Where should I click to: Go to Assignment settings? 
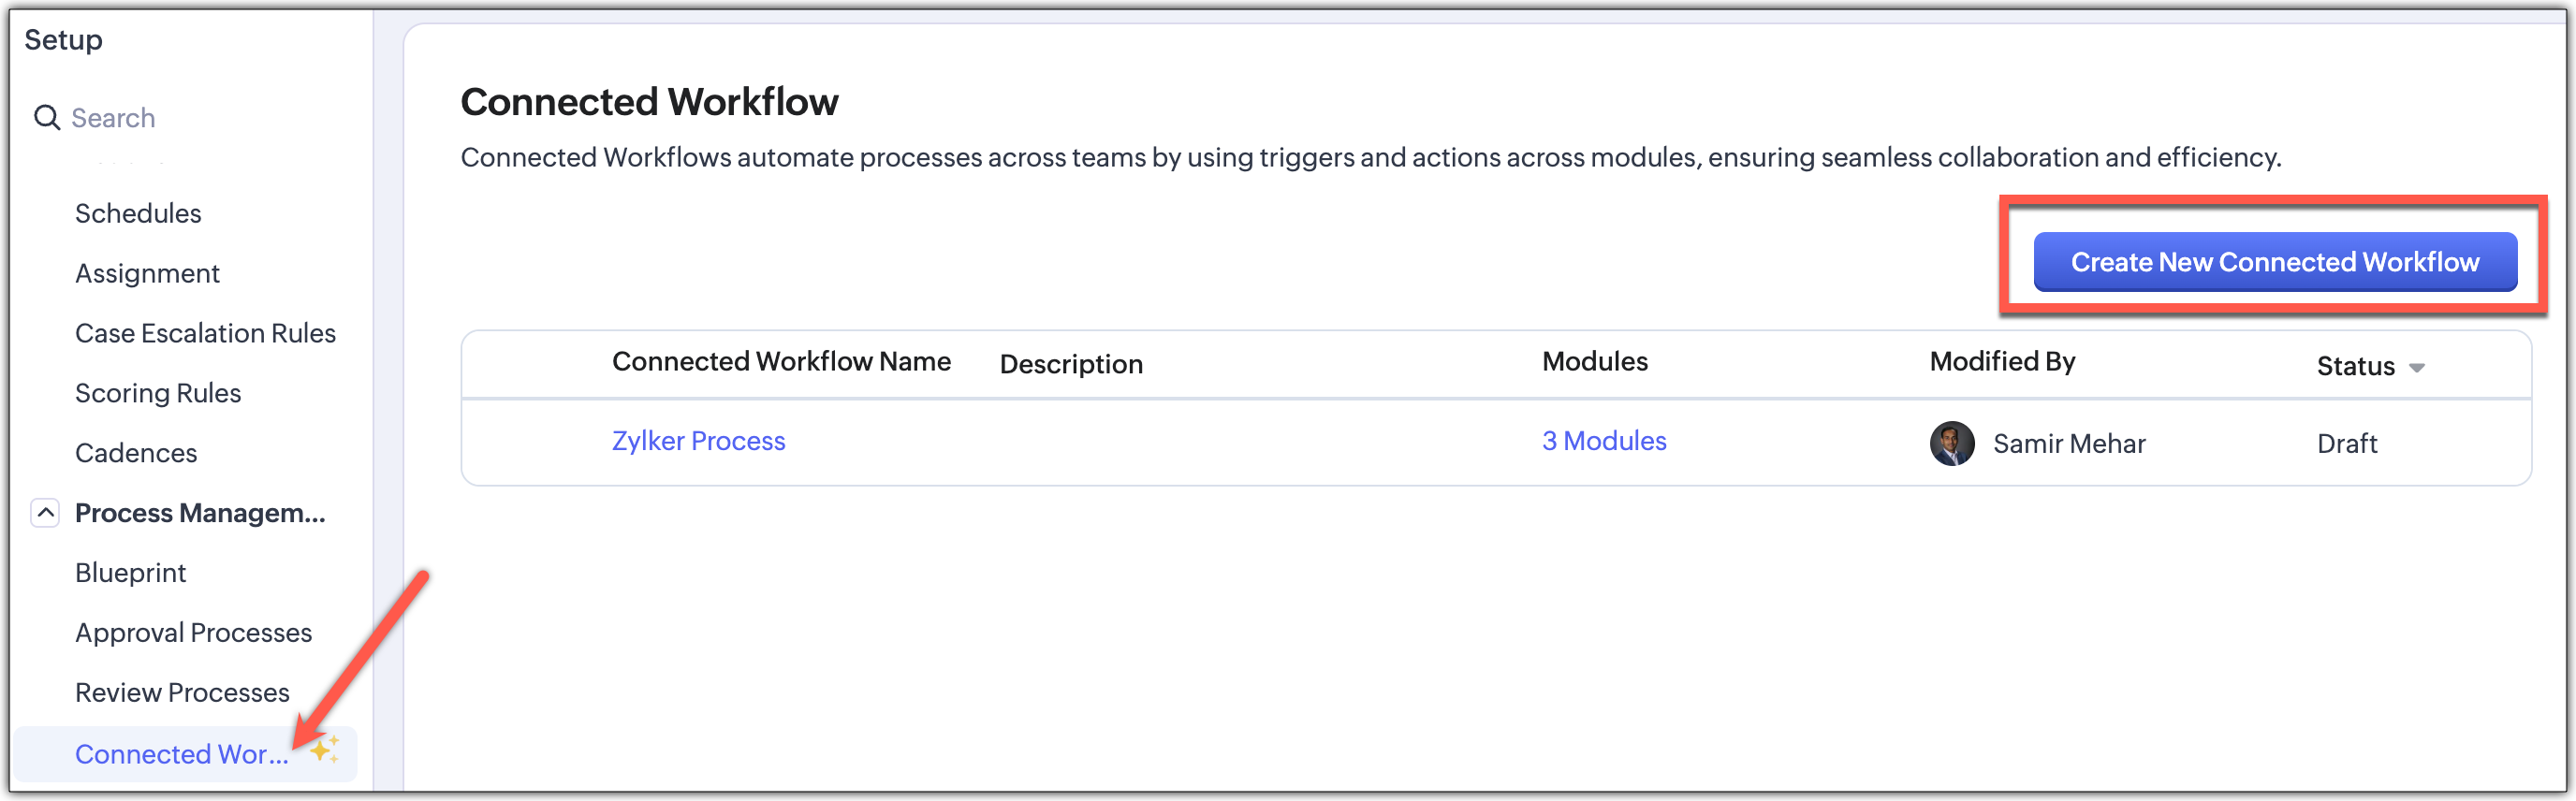coord(147,273)
